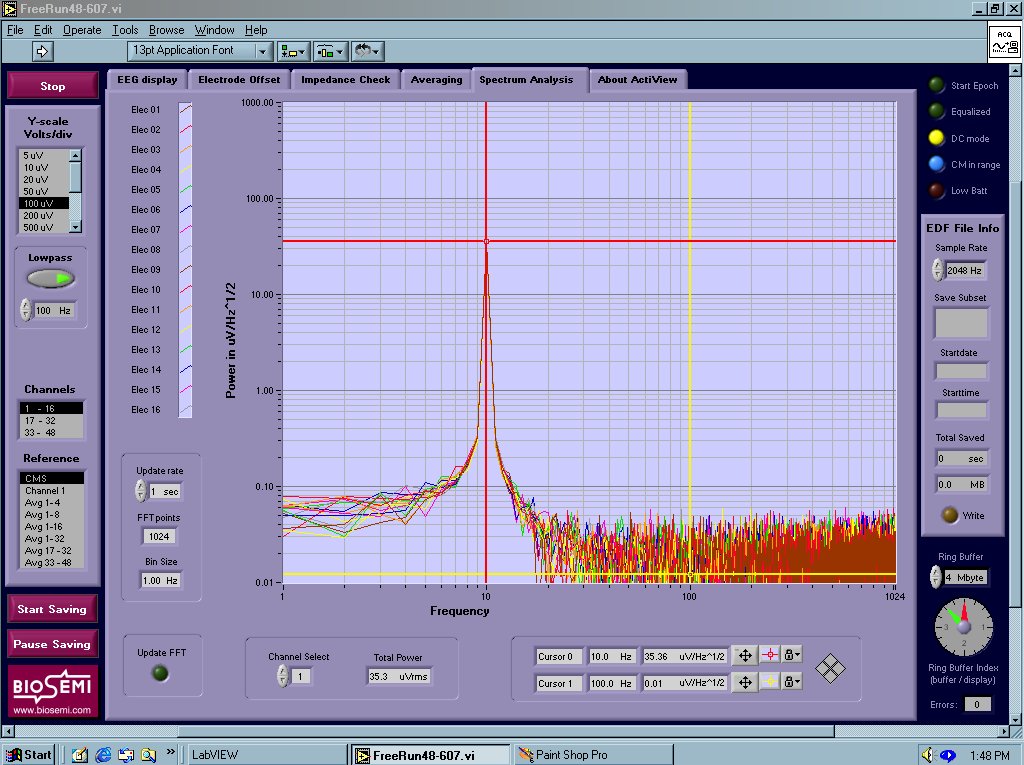Click the cursor mover diamond pad
This screenshot has height=765, width=1024.
pos(829,669)
